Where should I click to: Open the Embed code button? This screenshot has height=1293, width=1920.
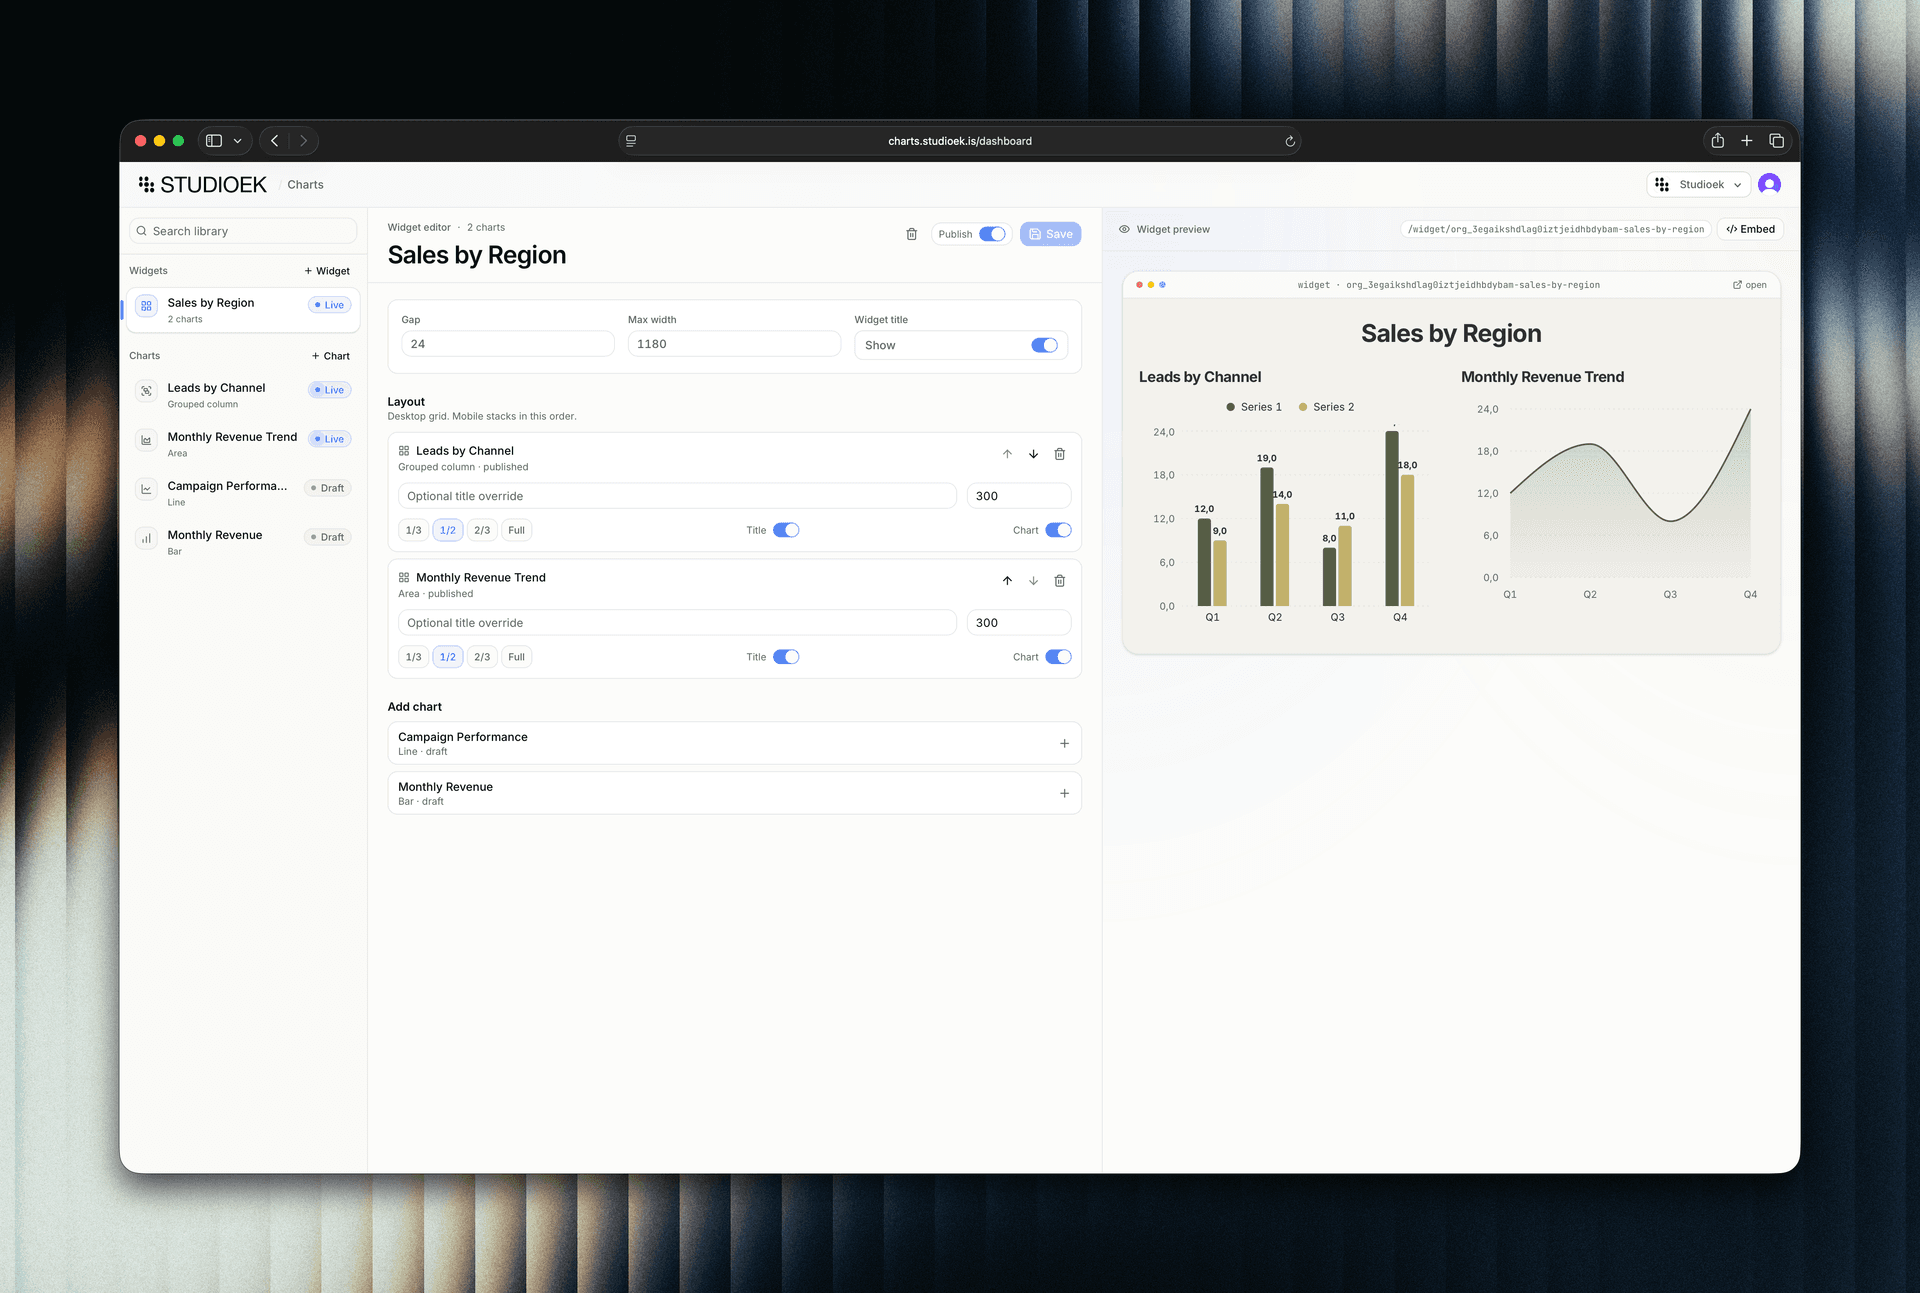tap(1750, 229)
